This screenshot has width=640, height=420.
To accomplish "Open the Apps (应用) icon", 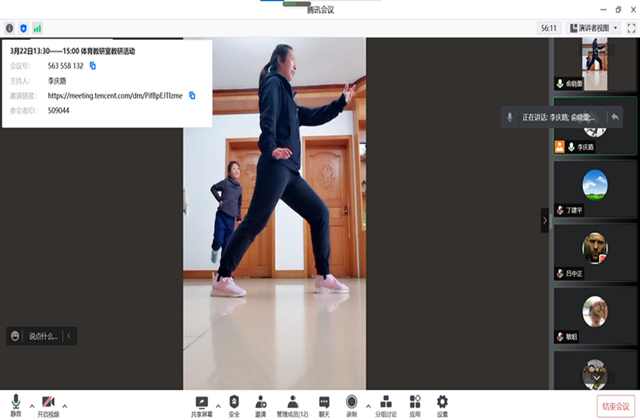I will tap(415, 404).
